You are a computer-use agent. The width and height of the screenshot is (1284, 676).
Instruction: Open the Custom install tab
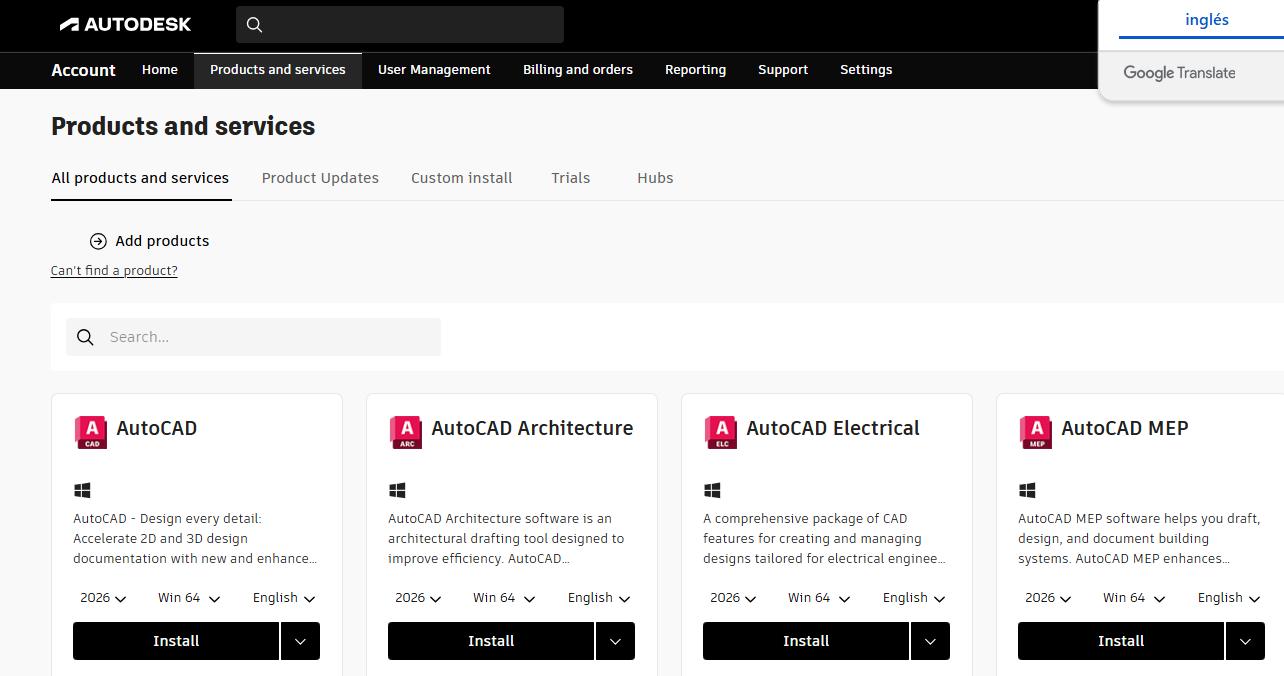click(461, 178)
